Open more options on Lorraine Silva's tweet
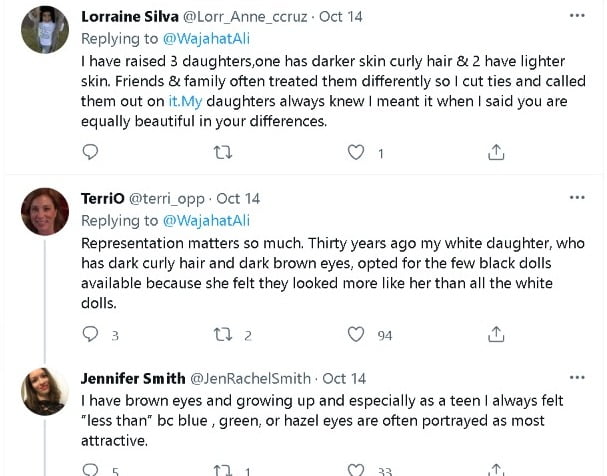Viewport: 607px width, 476px height. click(x=577, y=16)
